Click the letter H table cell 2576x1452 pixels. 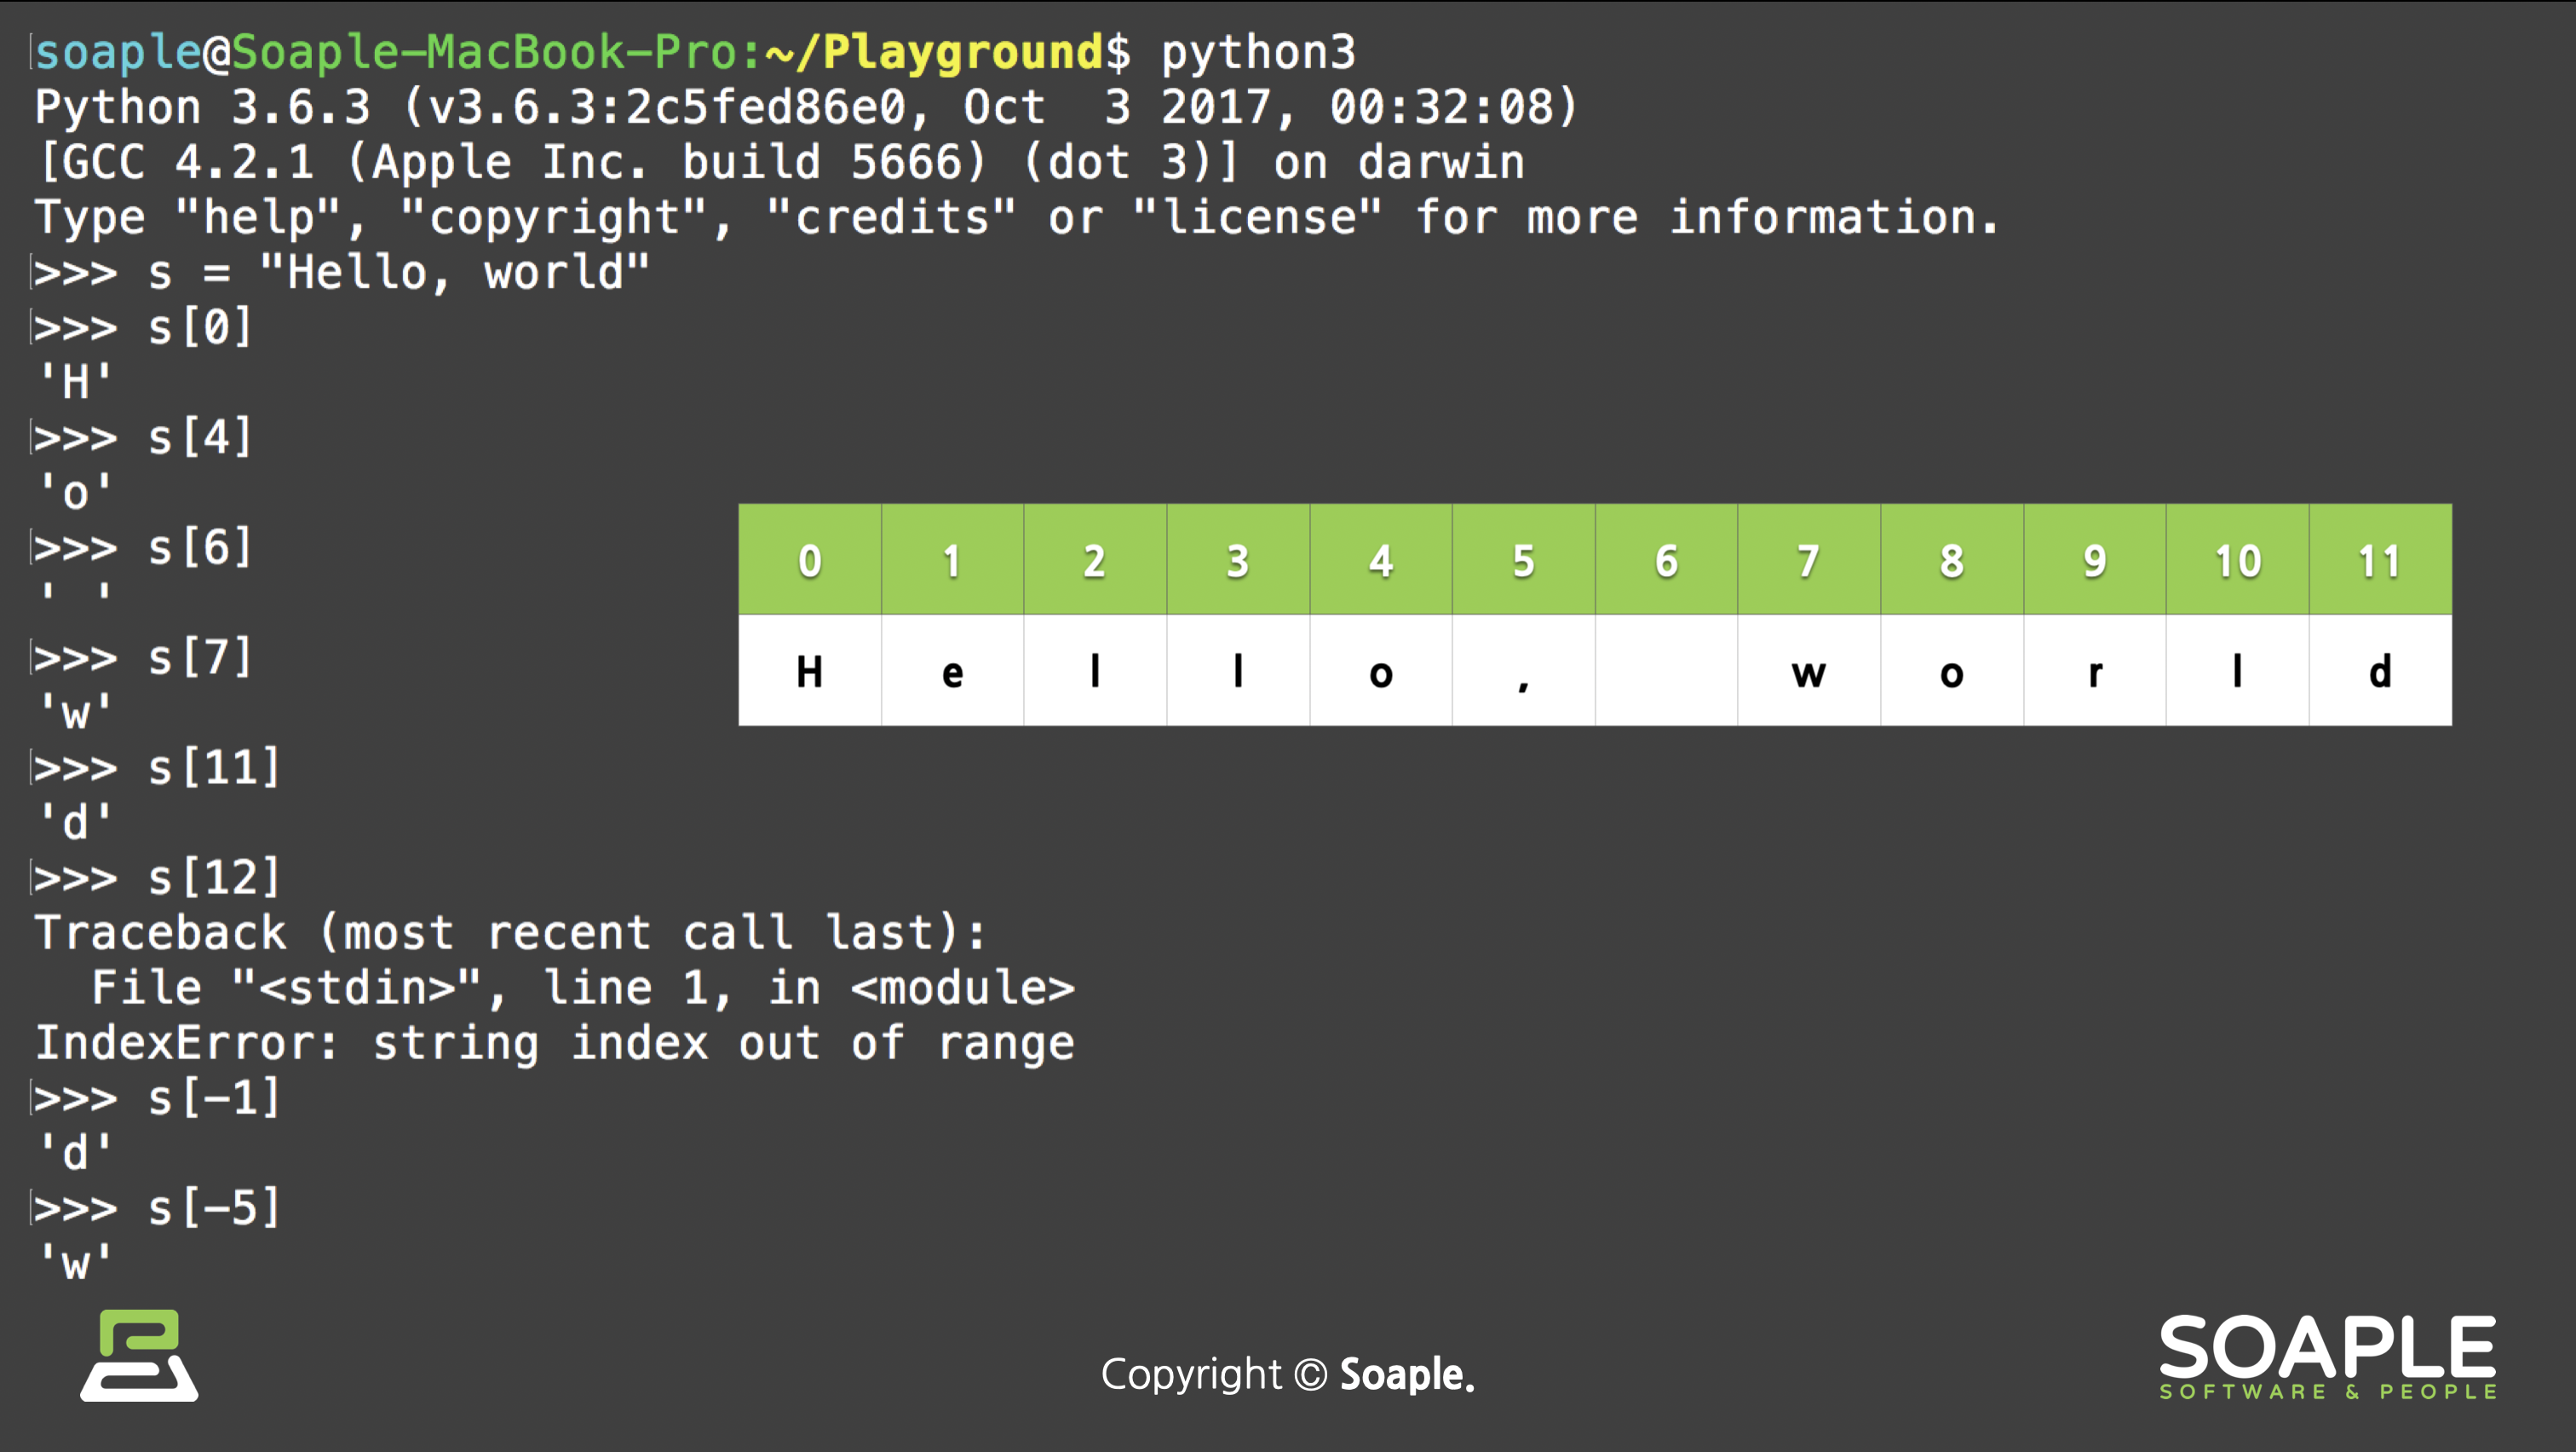810,671
